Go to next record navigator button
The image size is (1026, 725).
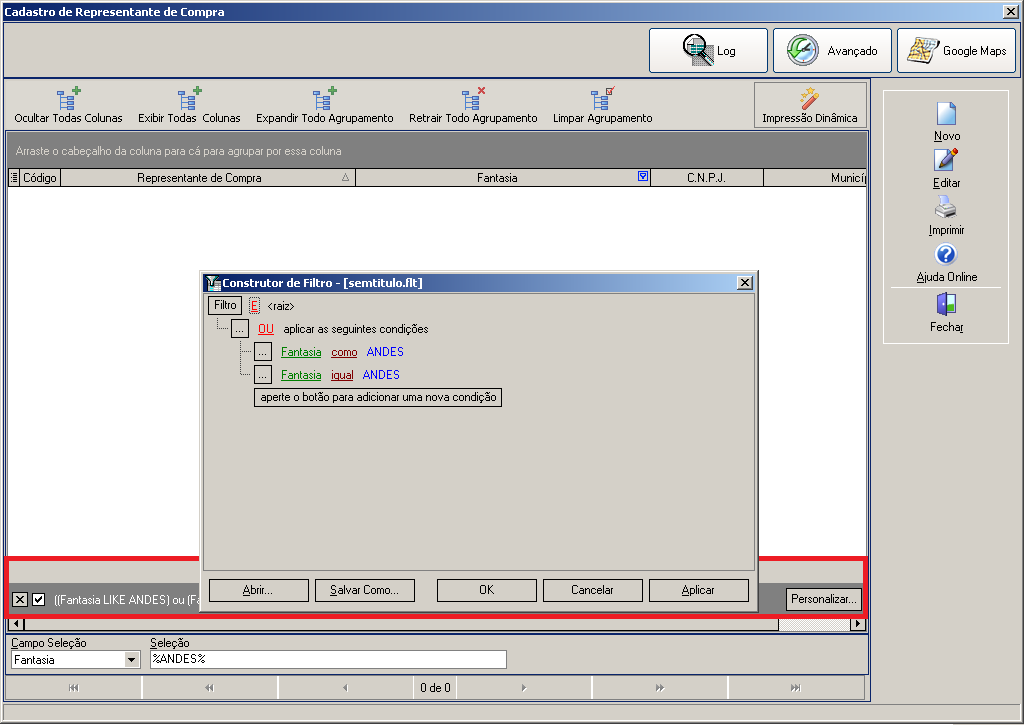click(523, 688)
